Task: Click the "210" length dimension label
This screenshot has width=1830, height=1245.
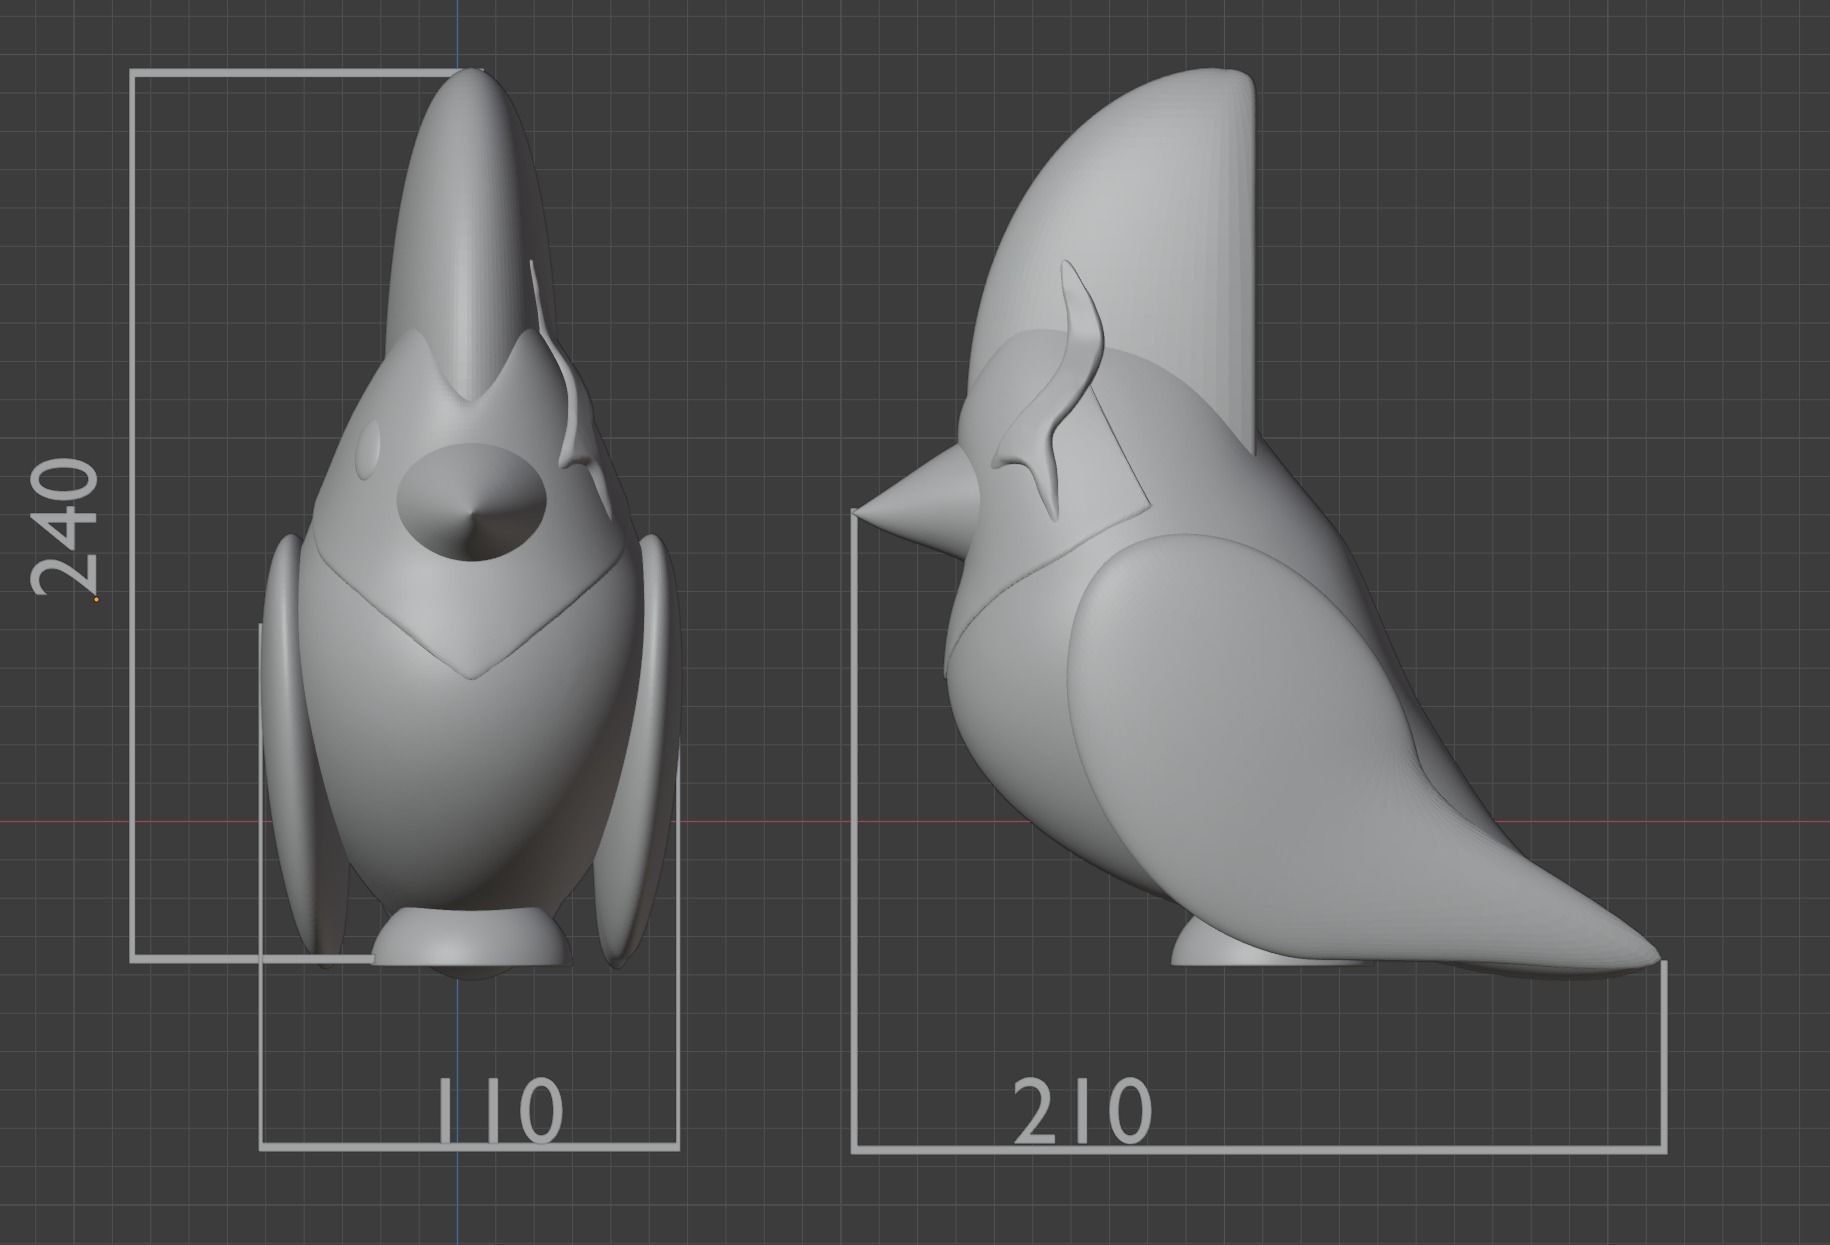Action: pos(1083,1111)
